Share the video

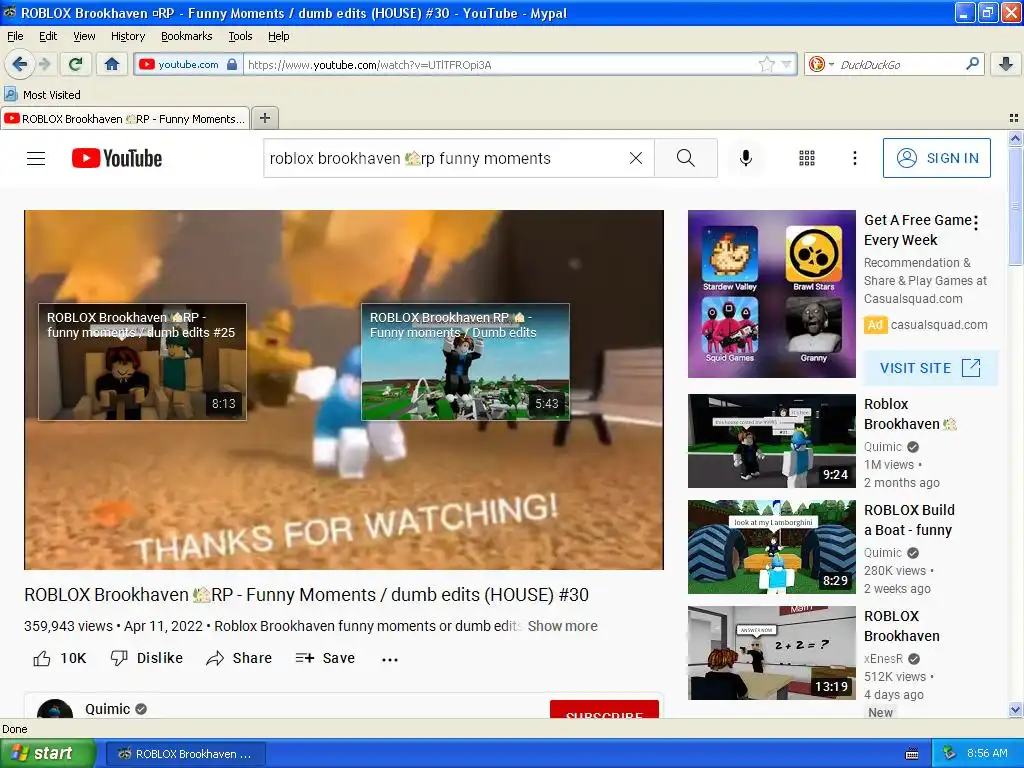[239, 658]
